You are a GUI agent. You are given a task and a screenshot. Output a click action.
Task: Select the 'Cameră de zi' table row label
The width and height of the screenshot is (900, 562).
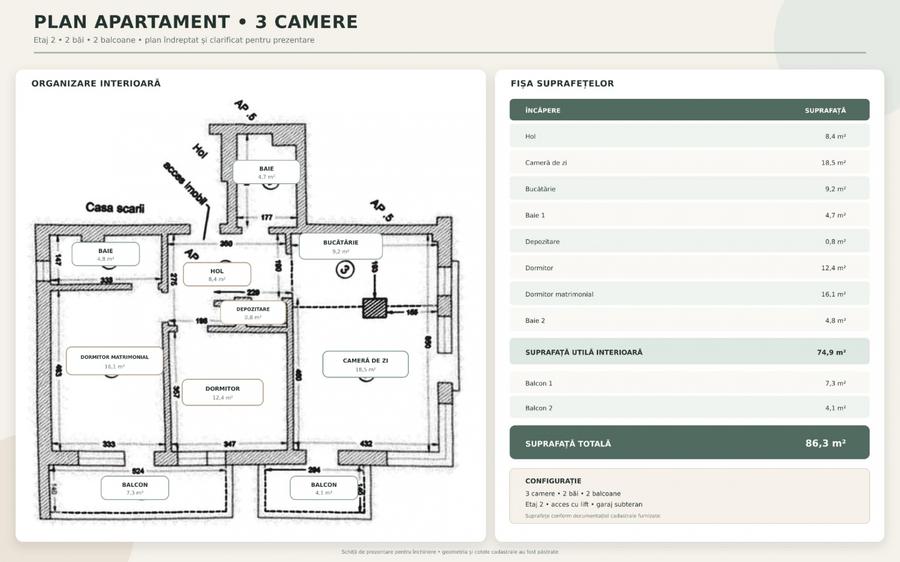[546, 163]
